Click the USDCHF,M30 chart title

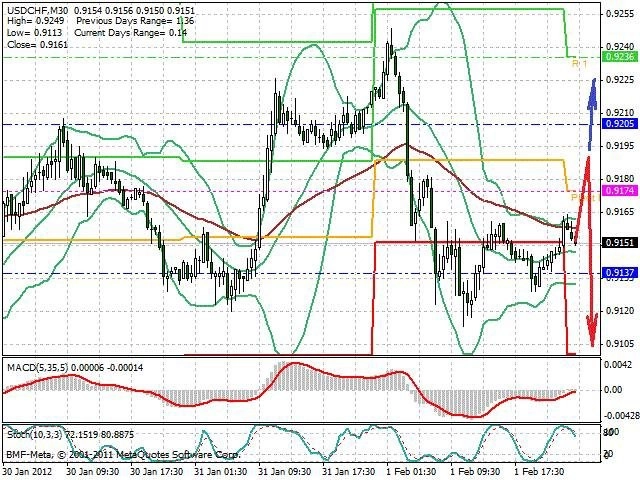(38, 11)
